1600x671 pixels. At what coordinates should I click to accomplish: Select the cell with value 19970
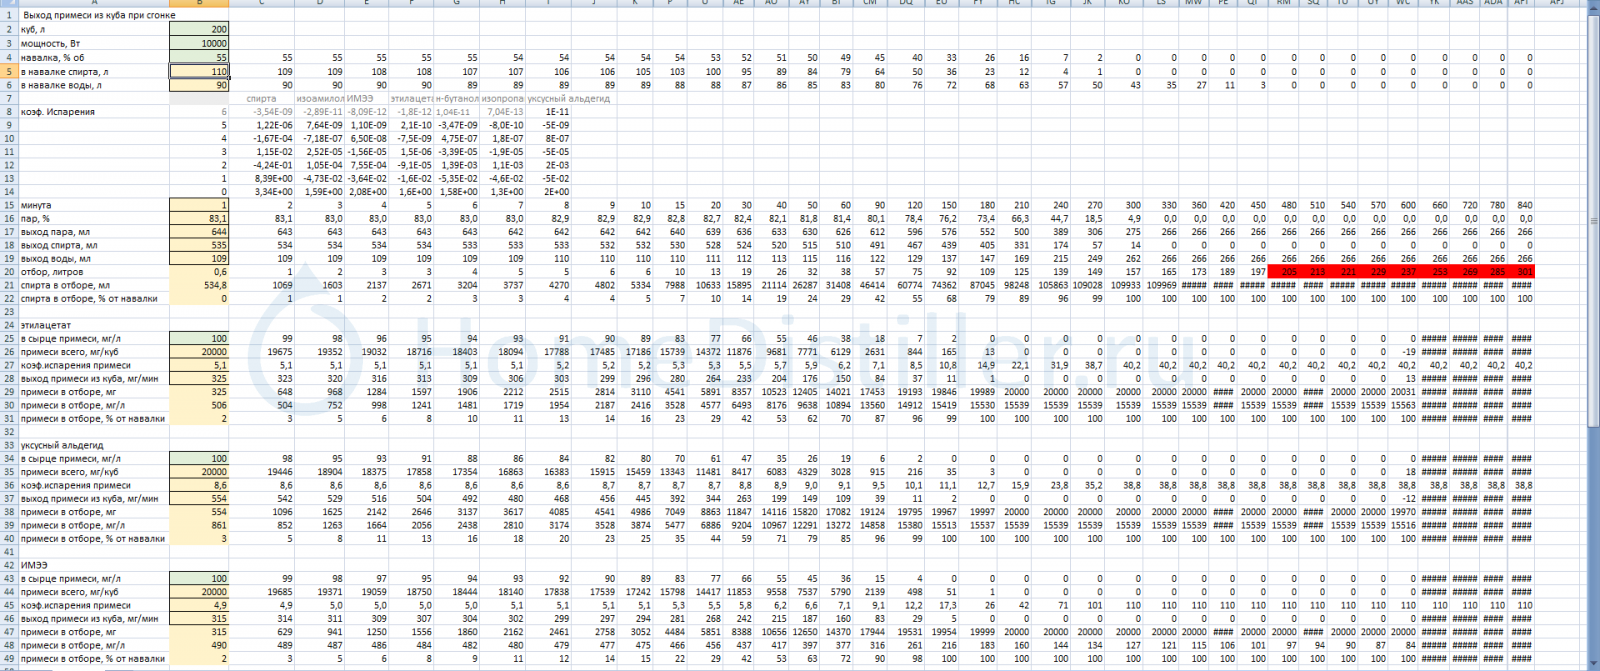(1402, 512)
